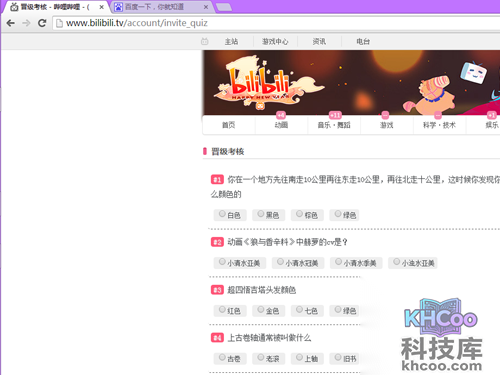Screen dimensions: 500x375
Task: Open the 动画 category tab
Action: [281, 125]
